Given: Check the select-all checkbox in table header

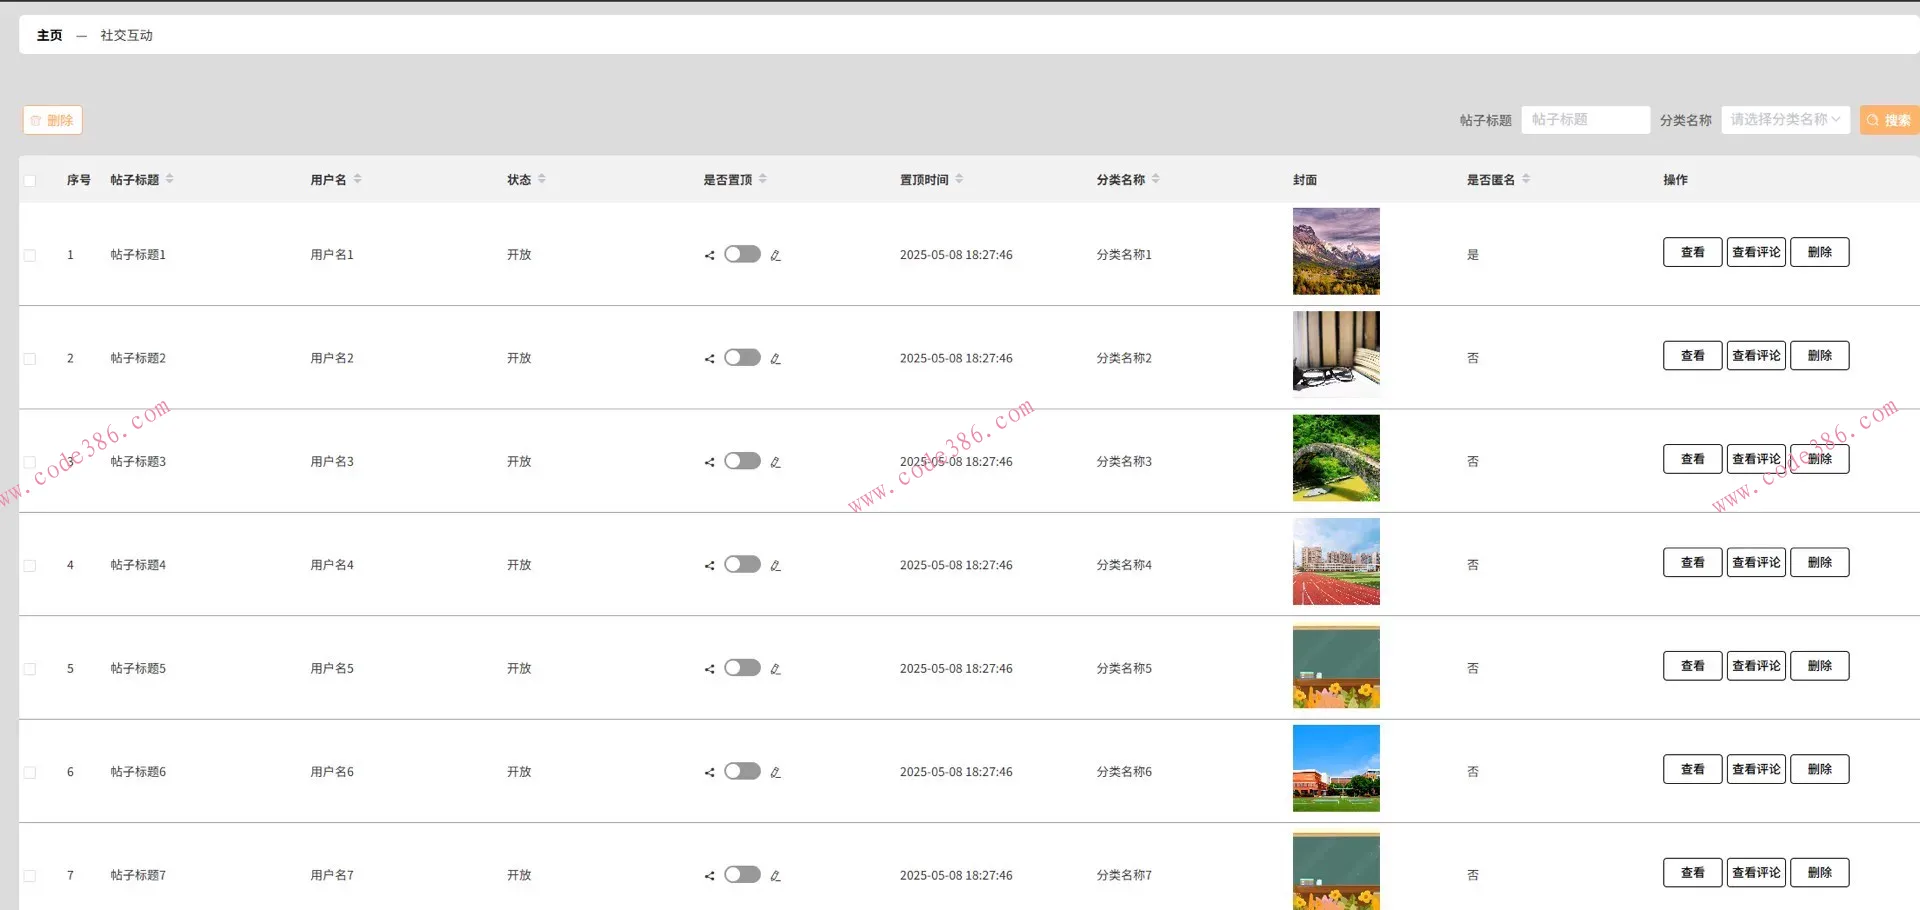Looking at the screenshot, I should click(x=30, y=181).
